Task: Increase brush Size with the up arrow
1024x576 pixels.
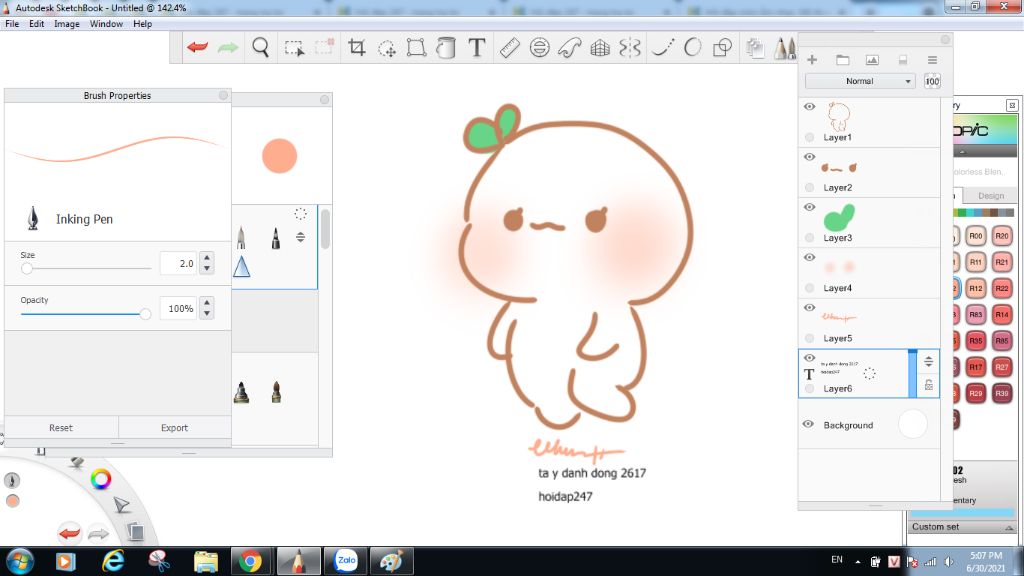Action: coord(207,257)
